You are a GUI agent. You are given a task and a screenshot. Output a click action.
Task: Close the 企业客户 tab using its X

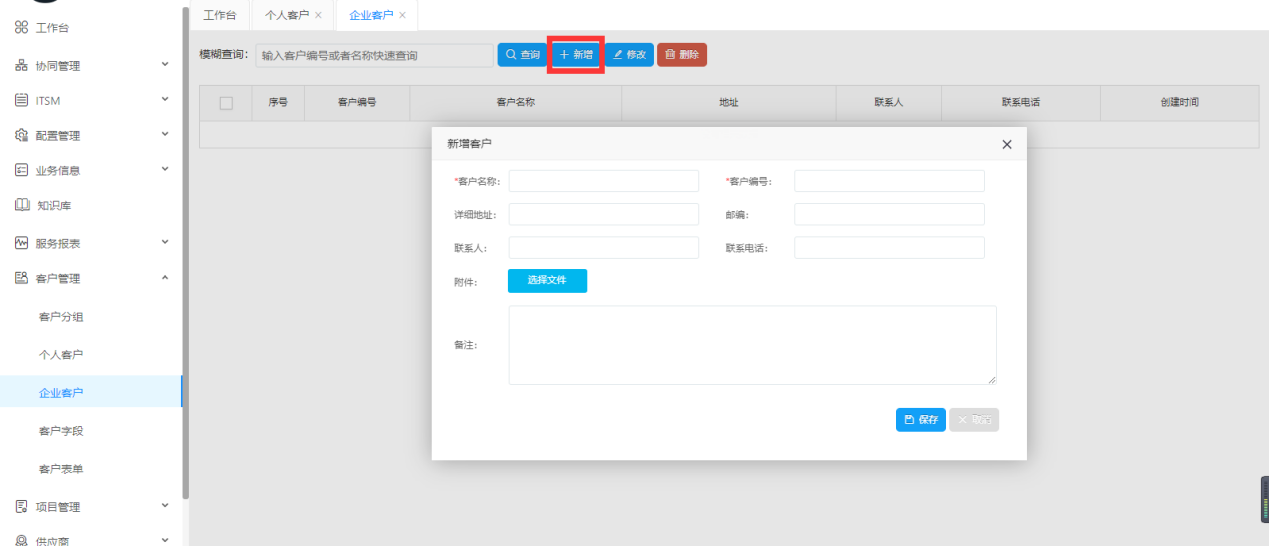tap(402, 16)
